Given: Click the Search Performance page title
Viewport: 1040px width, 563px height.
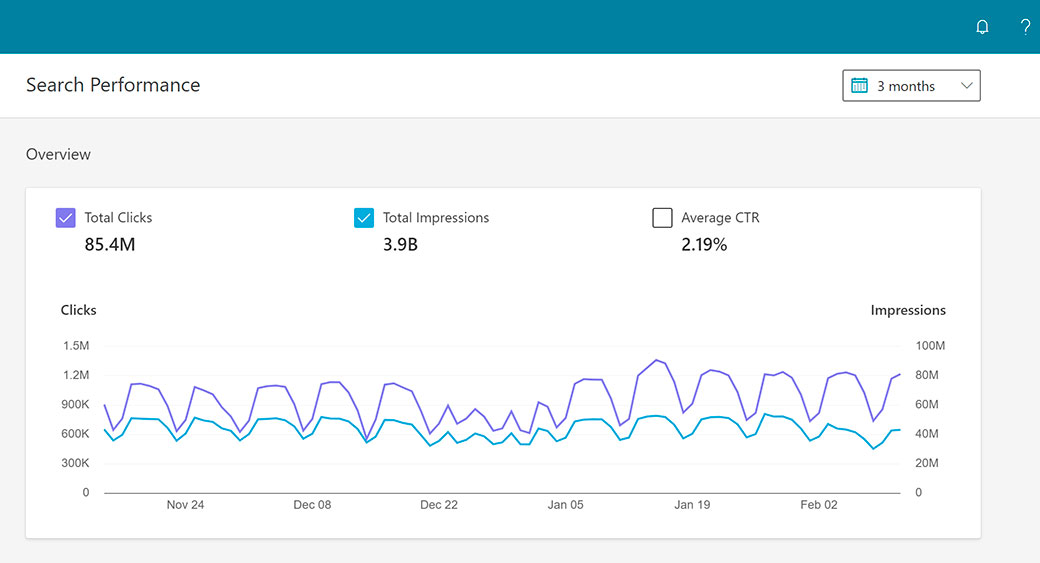Looking at the screenshot, I should [x=113, y=85].
